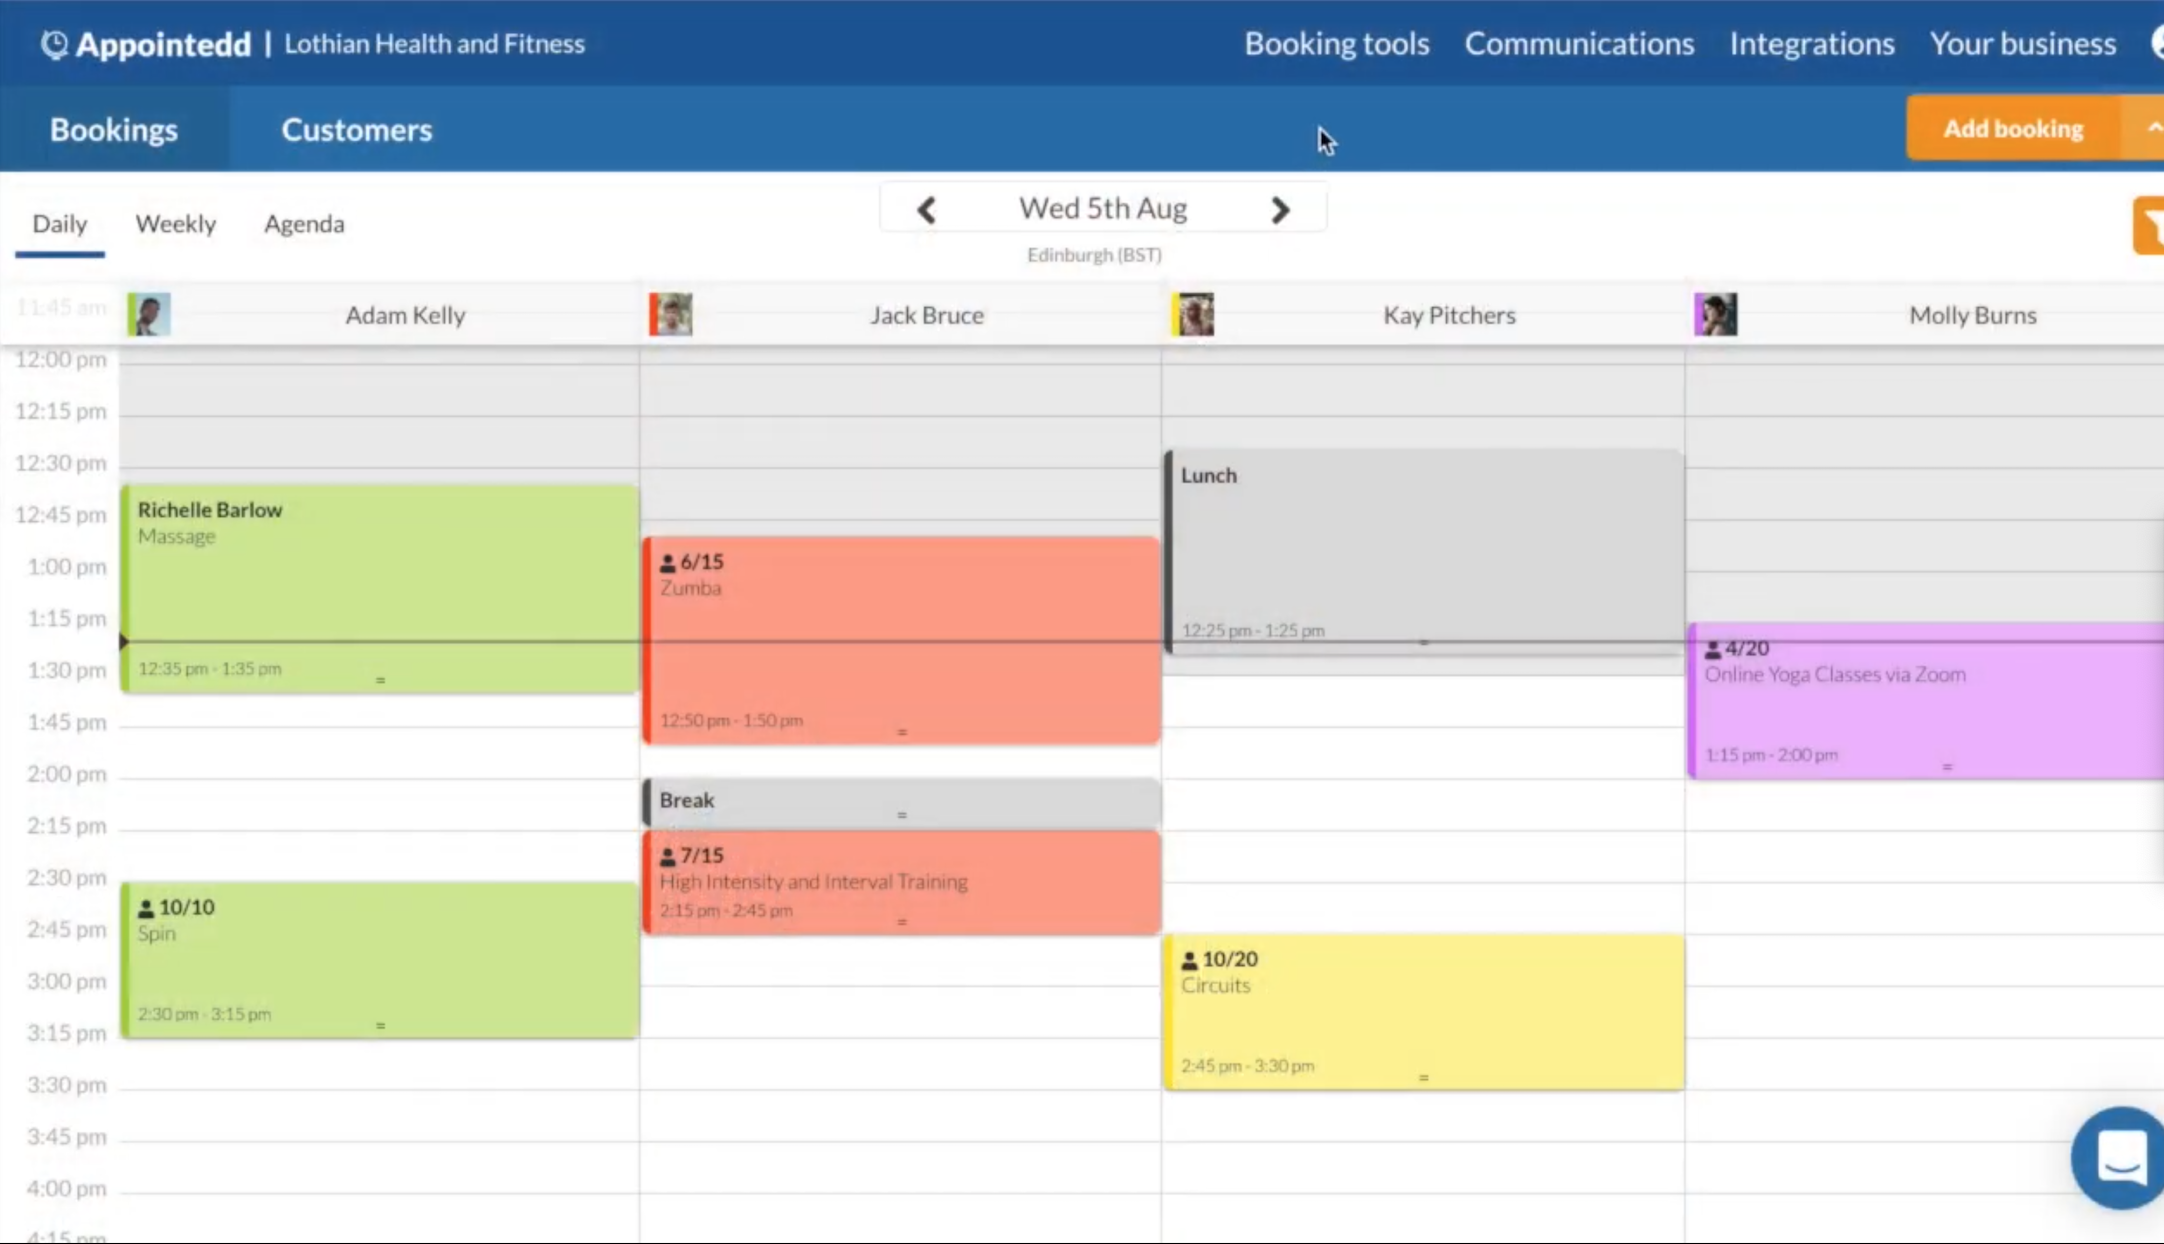Viewport: 2164px width, 1244px height.
Task: Click Adam Kelly's avatar photo
Action: [x=149, y=314]
